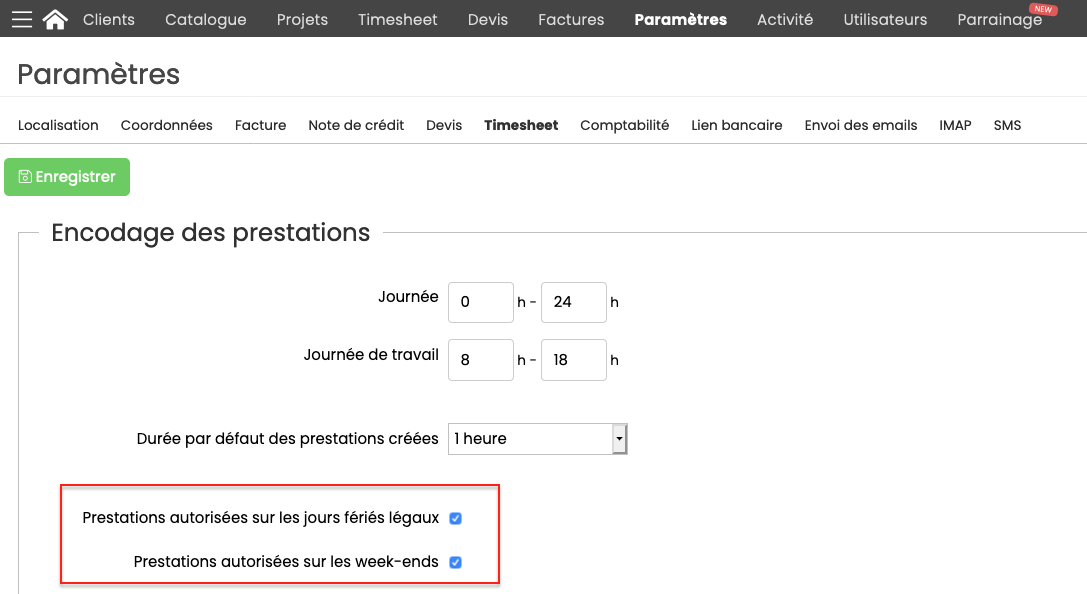Switch to the Lien bancaire tab

click(x=736, y=125)
